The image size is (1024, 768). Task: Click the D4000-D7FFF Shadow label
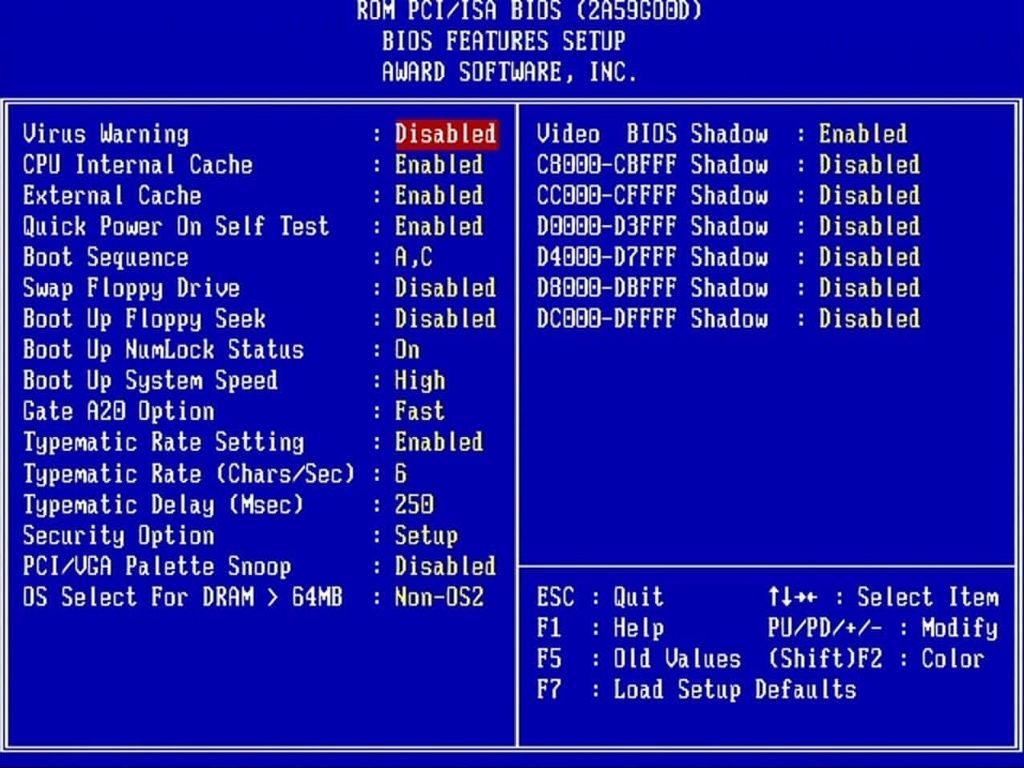[652, 257]
